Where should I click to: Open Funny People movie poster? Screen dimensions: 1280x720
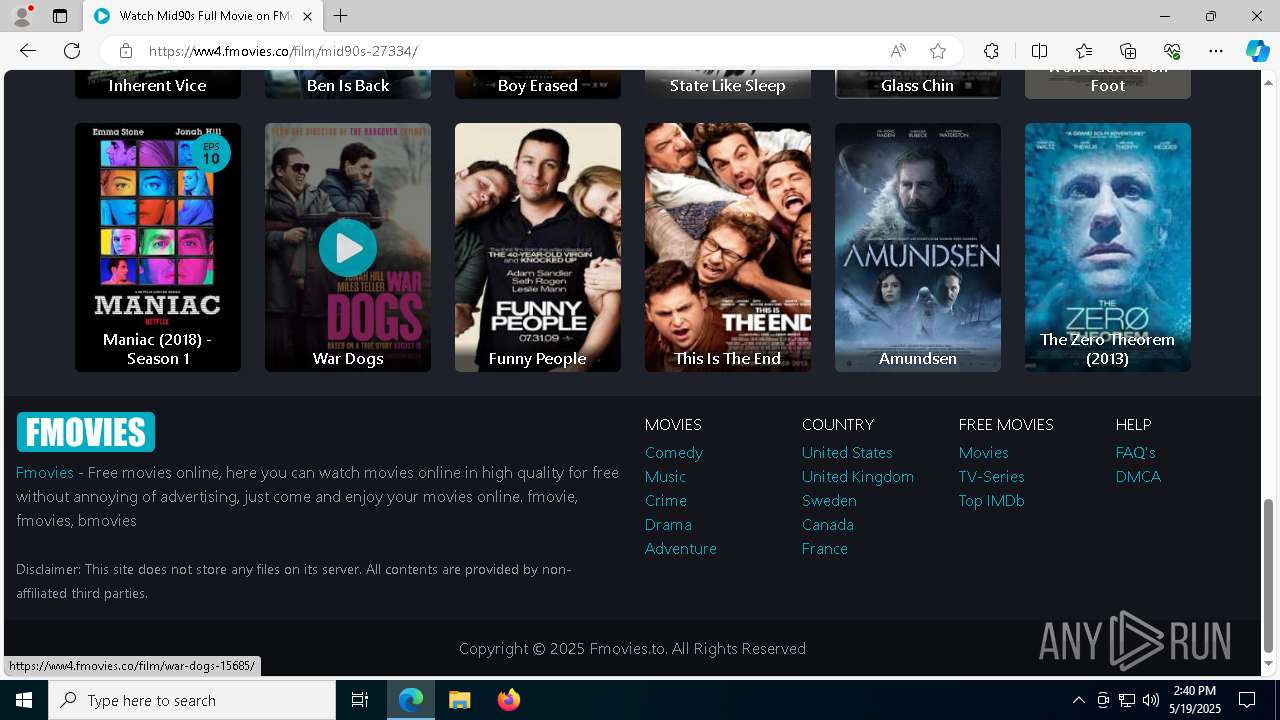pos(538,247)
